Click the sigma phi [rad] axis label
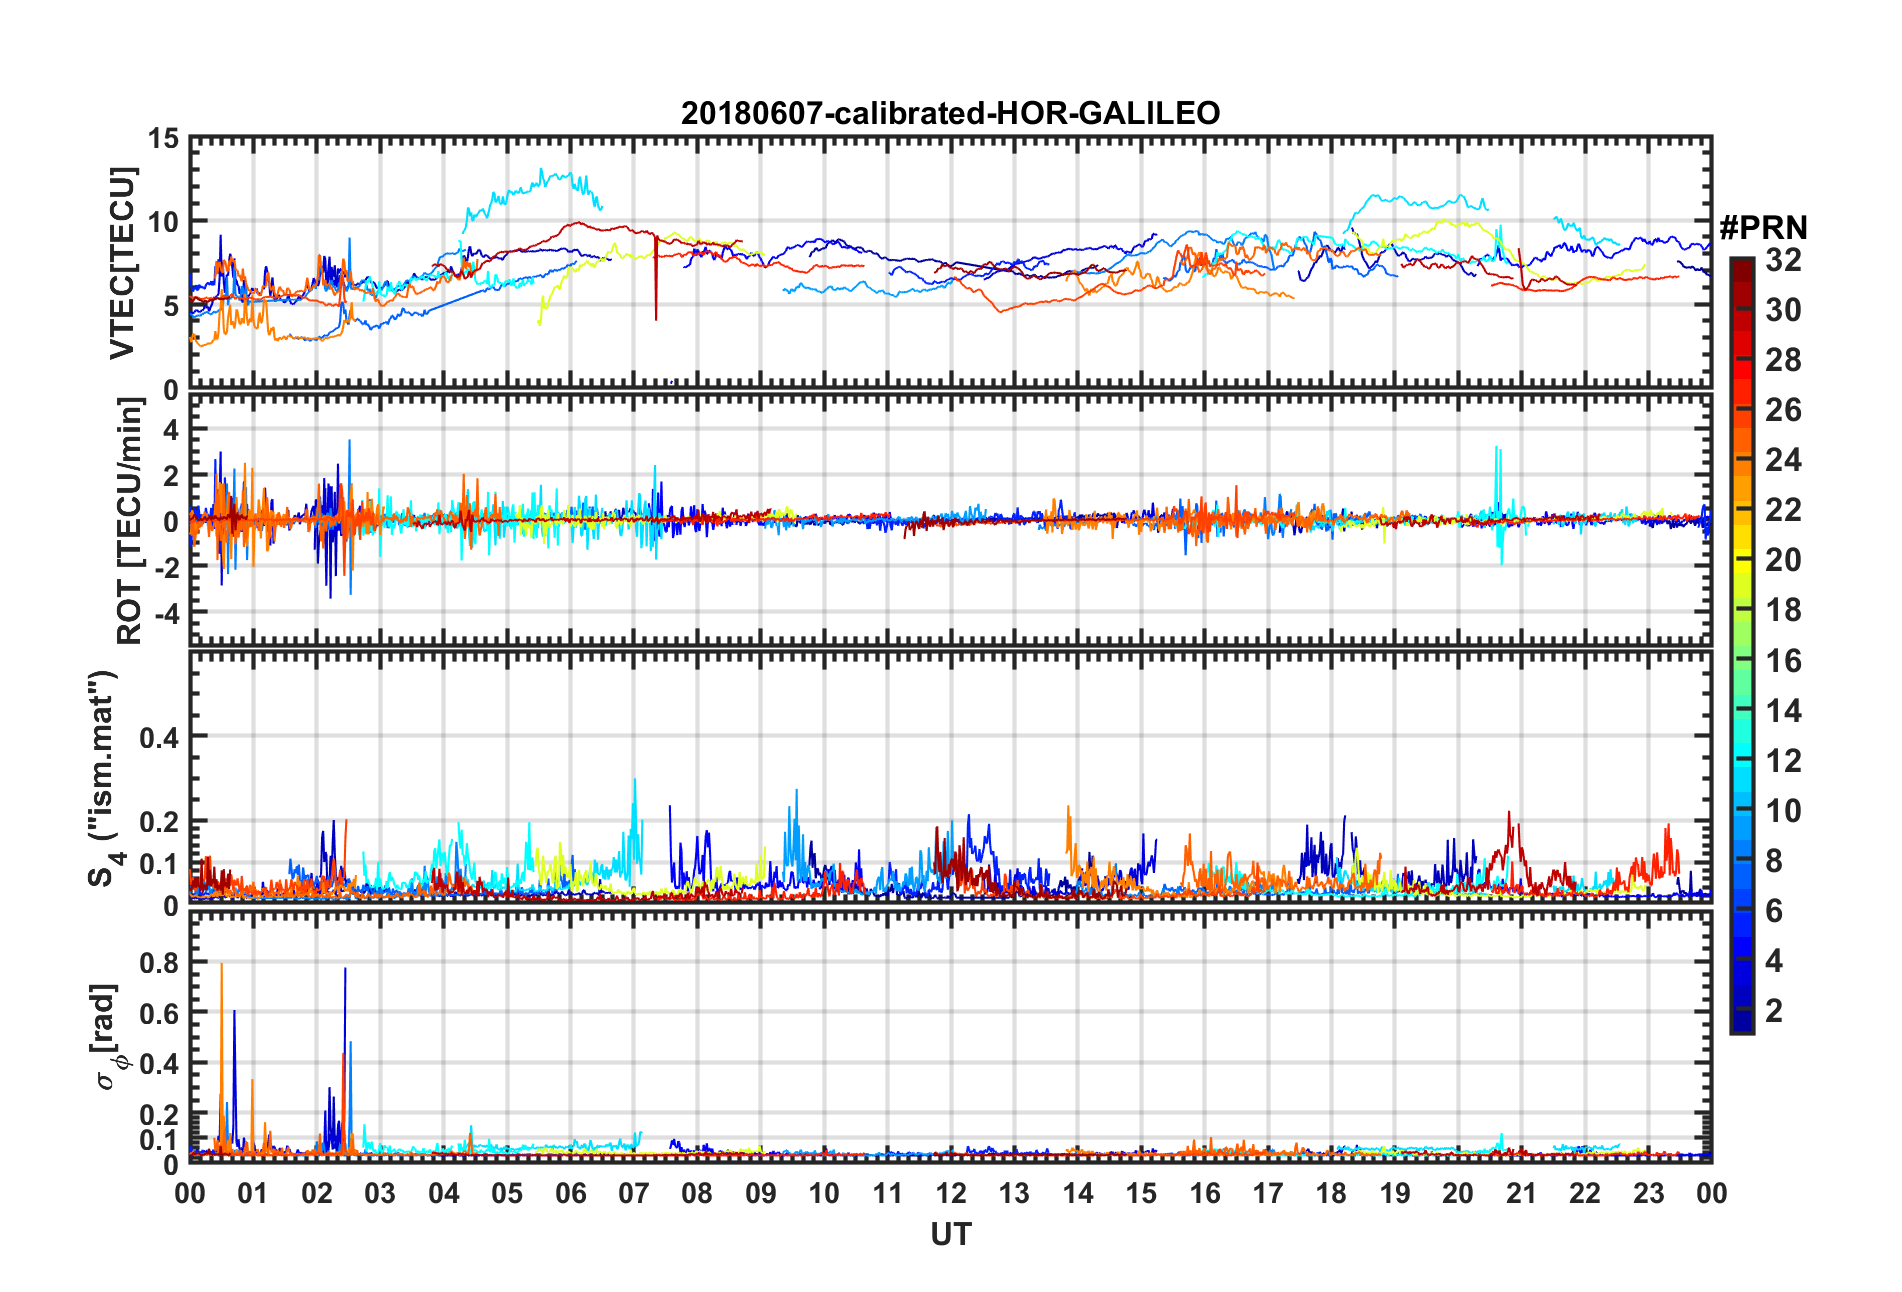This screenshot has height=1292, width=1902. coord(107,1037)
